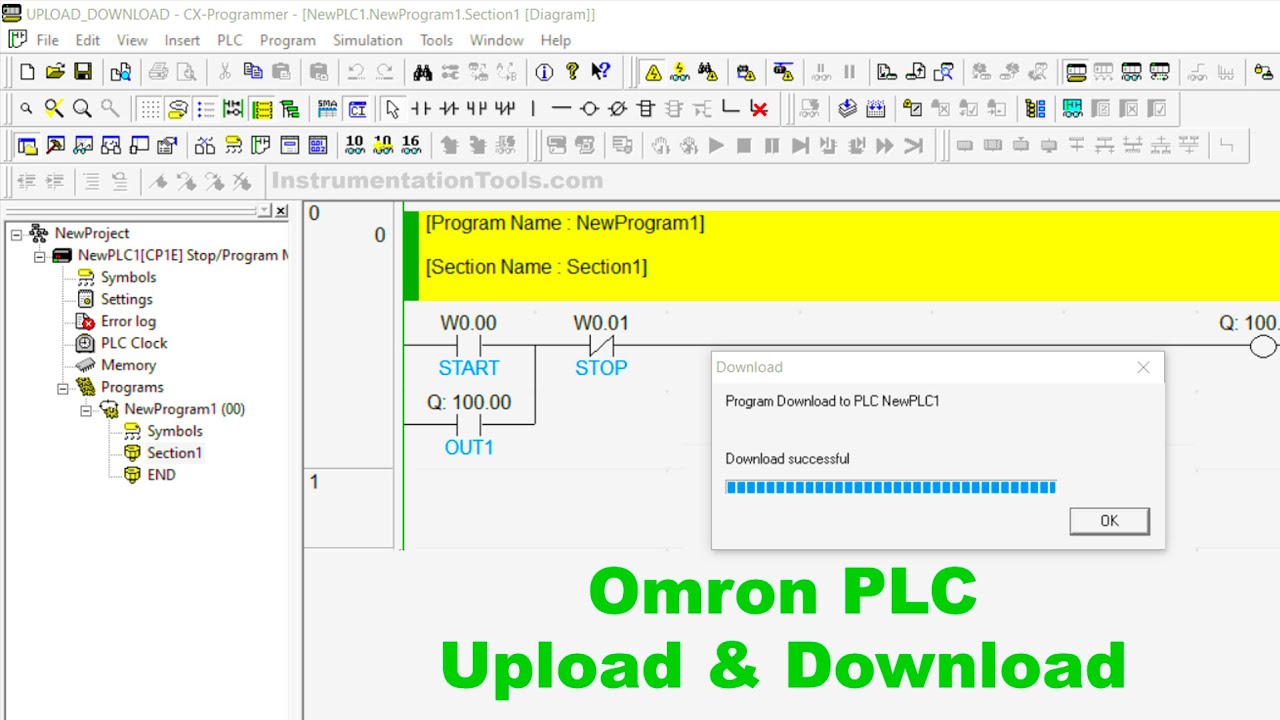Click the red X delete line icon
Image resolution: width=1280 pixels, height=720 pixels.
(758, 109)
